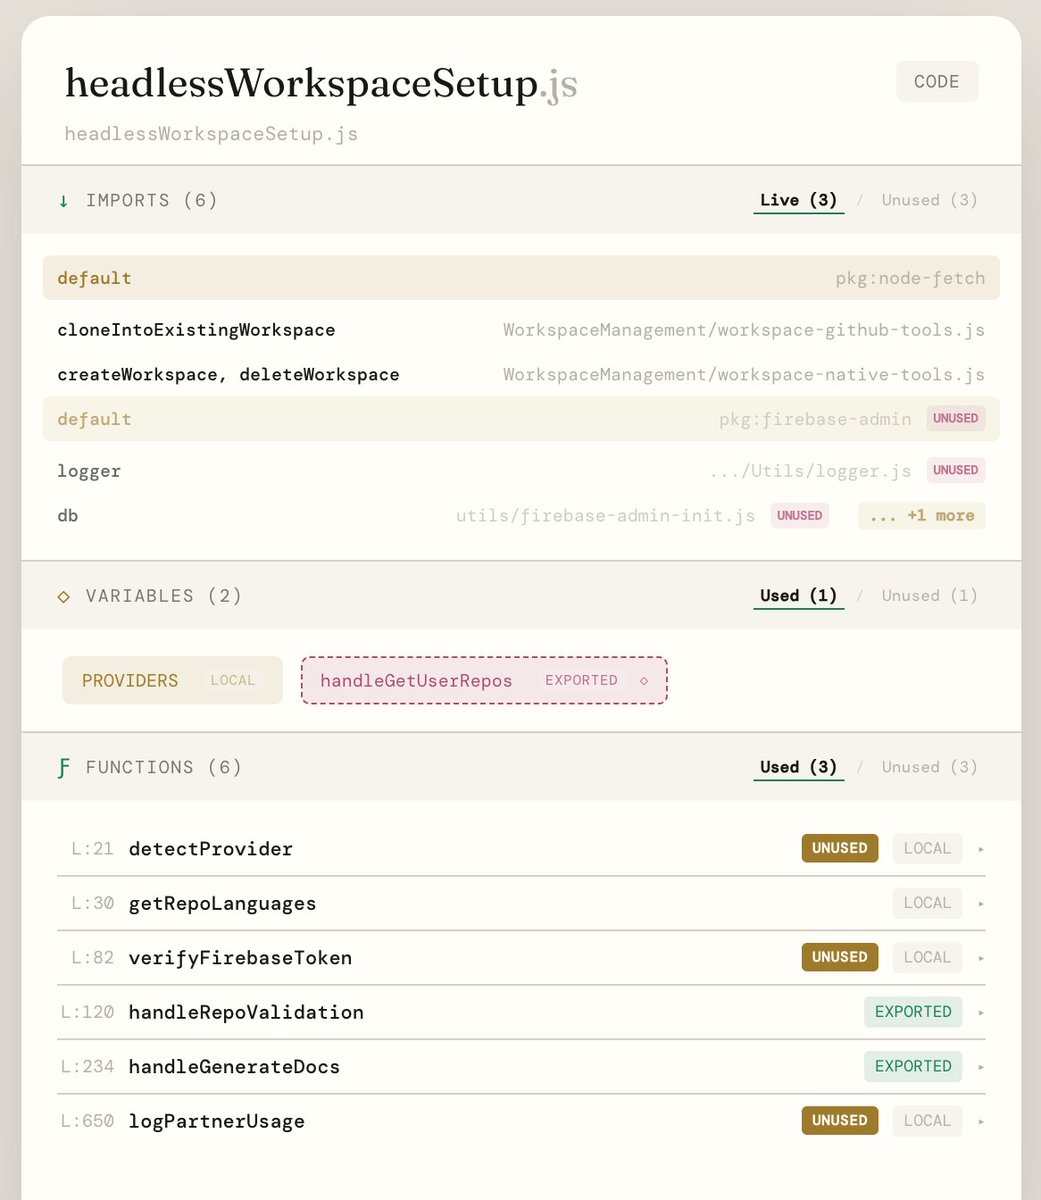
Task: Click UNUSED badge on db row
Action: pos(799,516)
